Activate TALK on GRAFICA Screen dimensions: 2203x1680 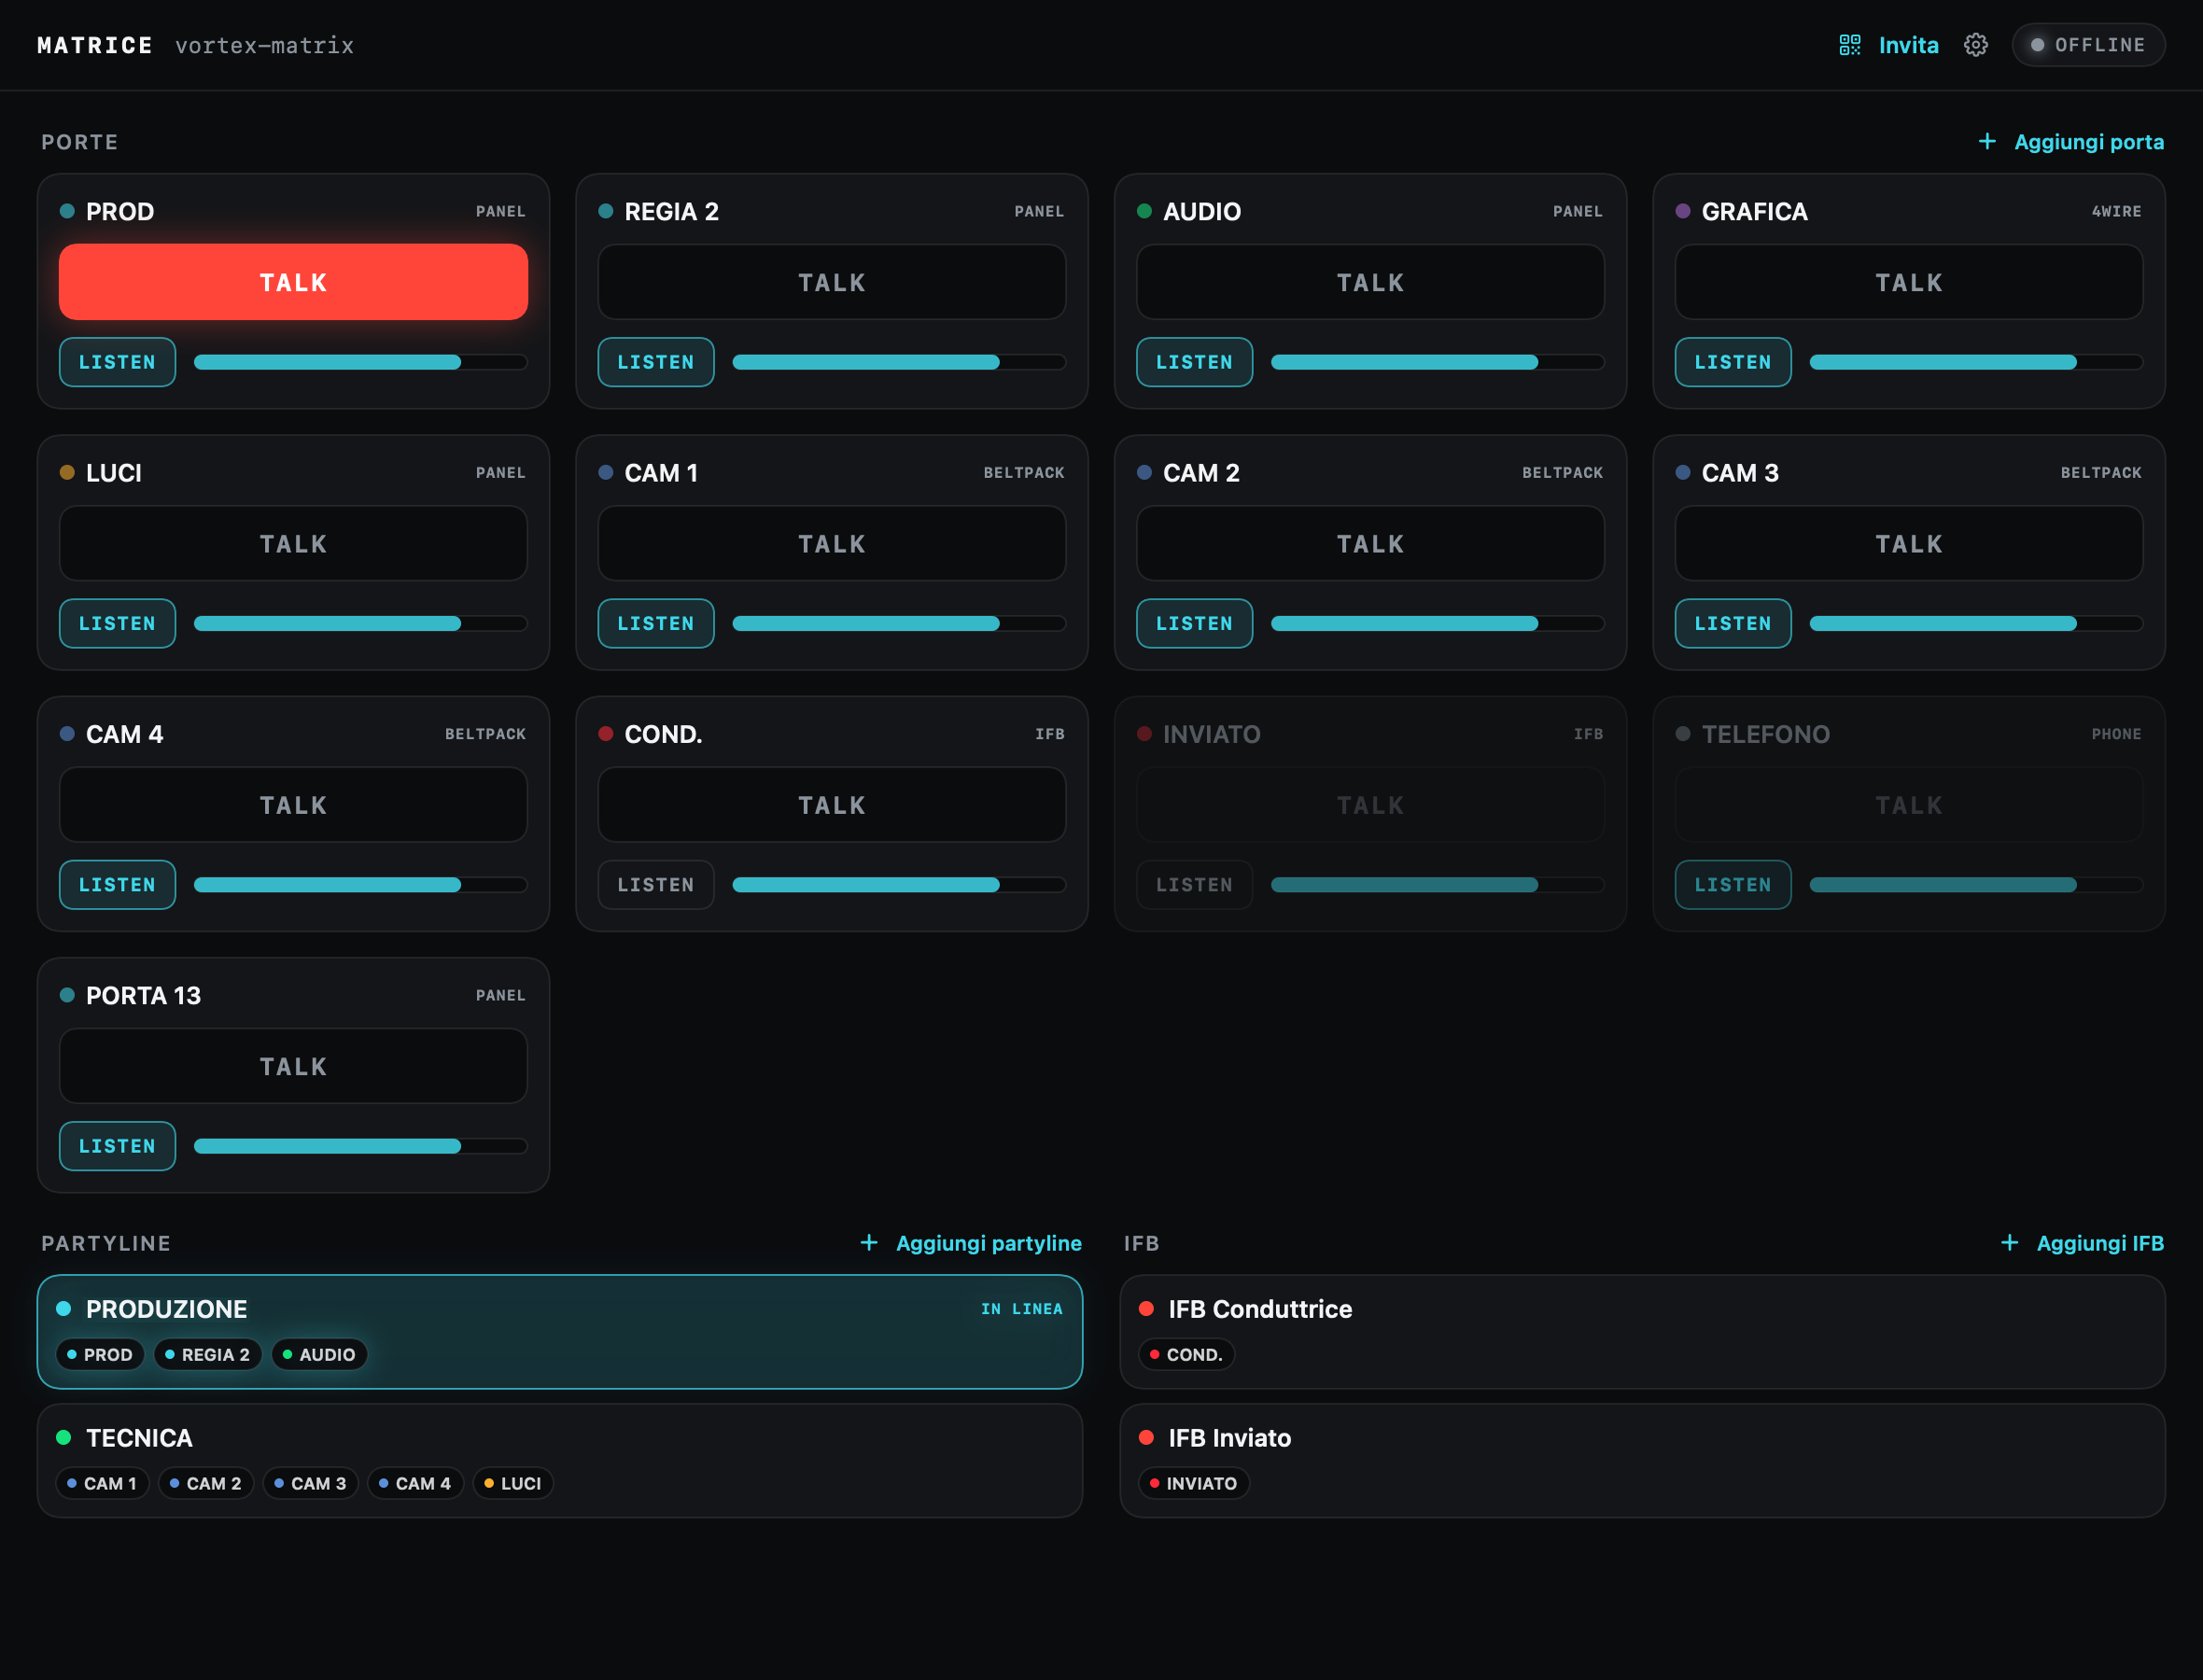pos(1908,282)
